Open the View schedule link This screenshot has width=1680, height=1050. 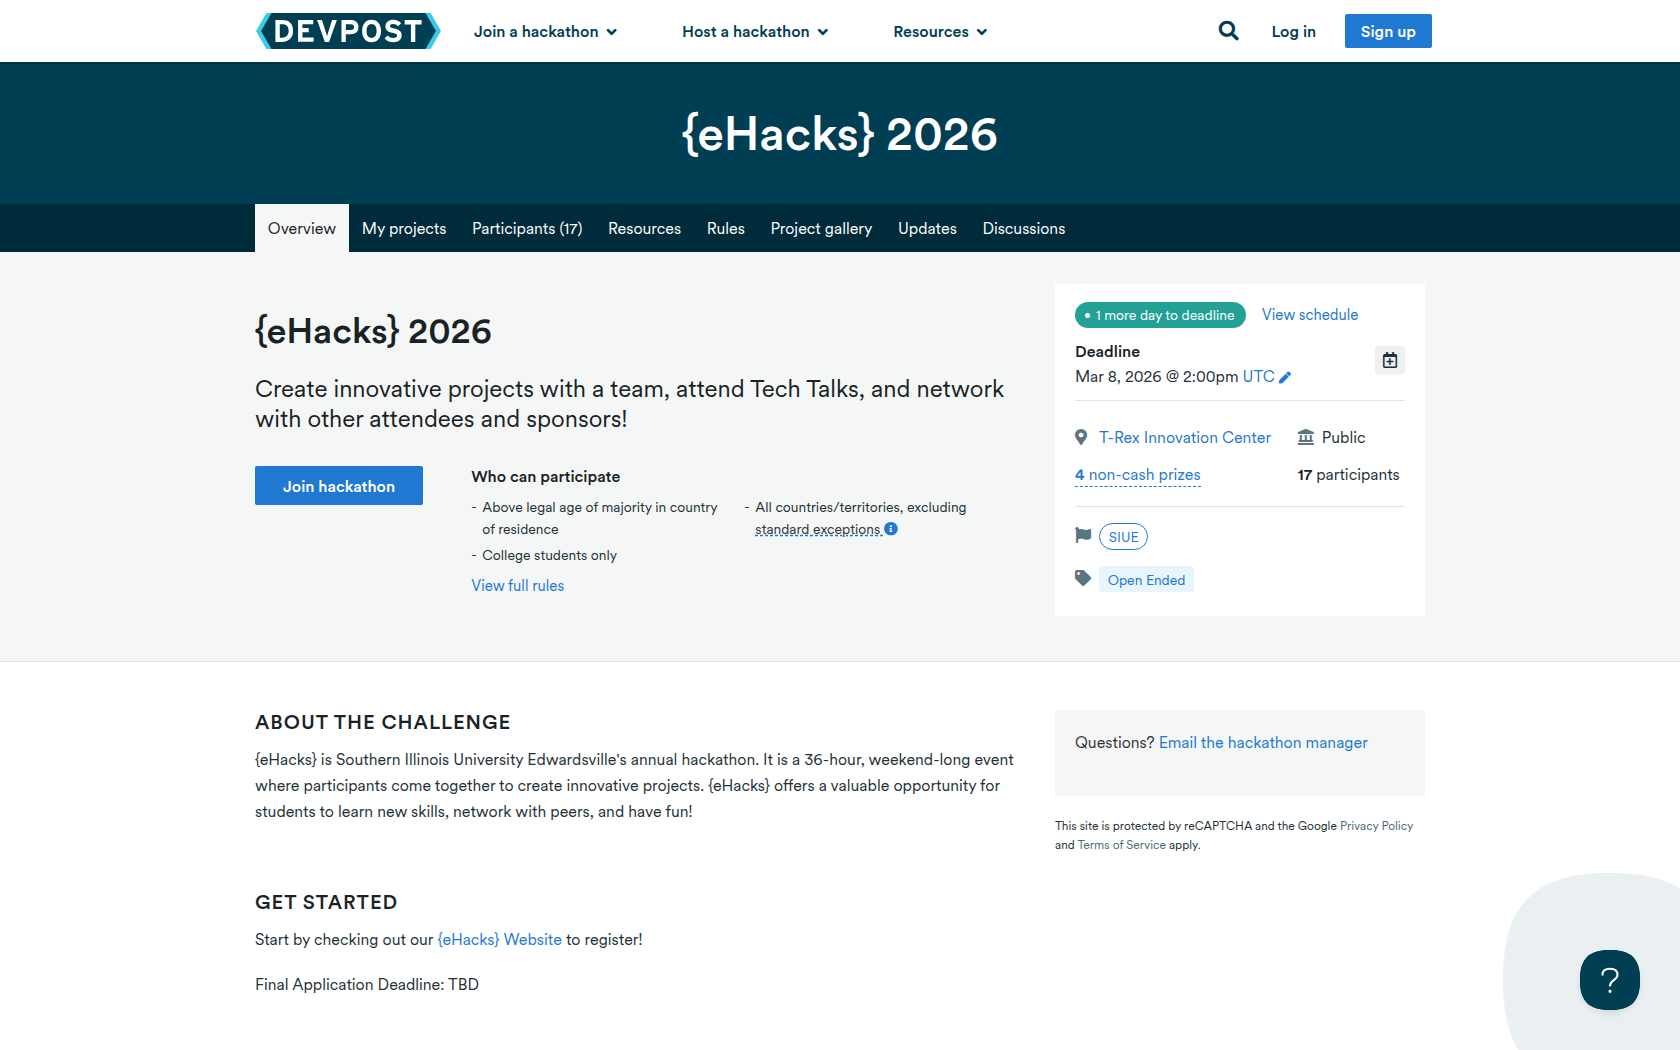1309,315
